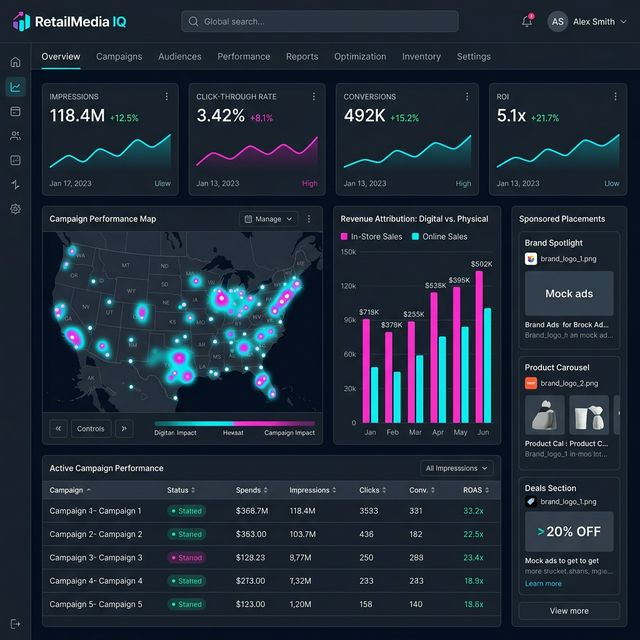This screenshot has width=640, height=640.
Task: Click second Product Carousel product image
Action: point(589,415)
